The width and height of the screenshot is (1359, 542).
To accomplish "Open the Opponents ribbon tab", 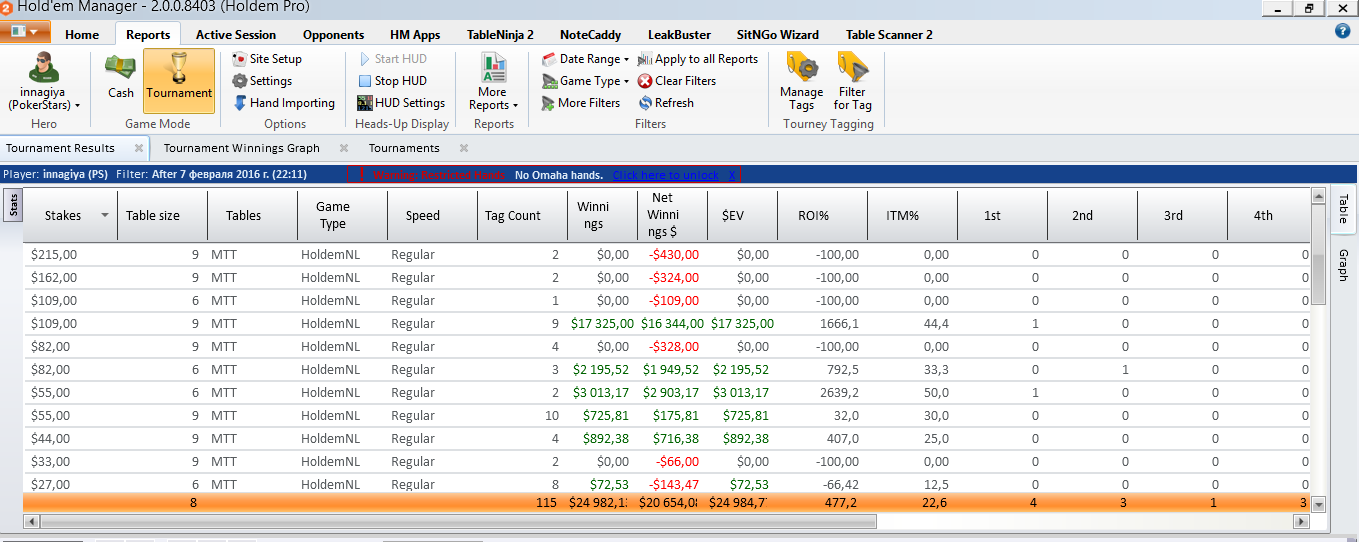I will tap(333, 34).
